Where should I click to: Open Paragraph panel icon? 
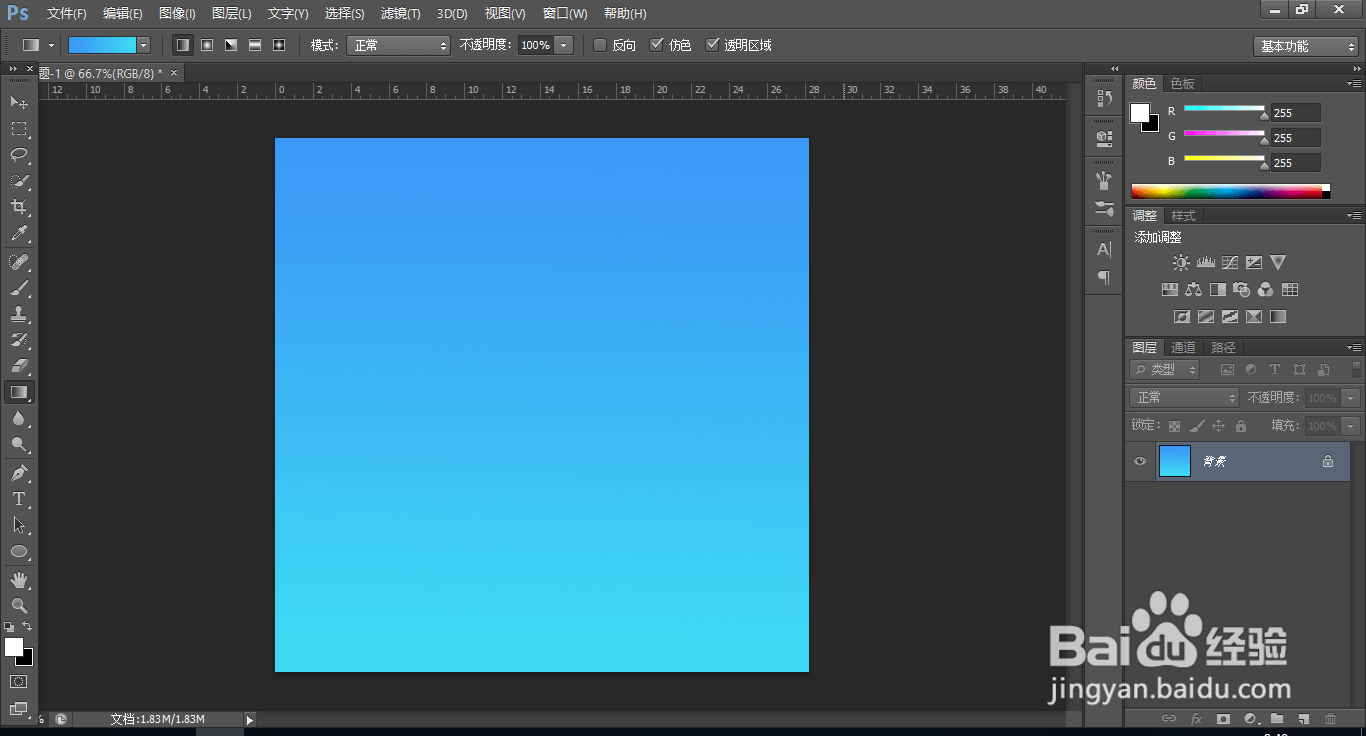click(1104, 277)
